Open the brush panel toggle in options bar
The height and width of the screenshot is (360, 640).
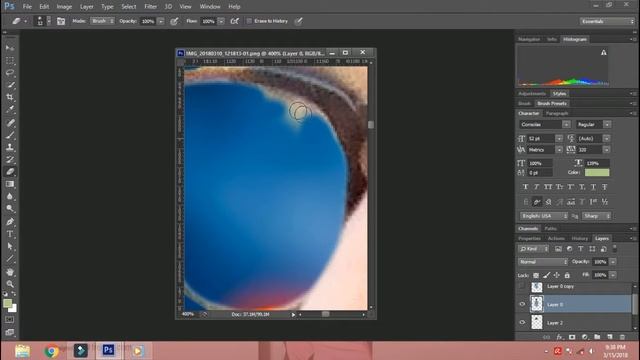(x=61, y=21)
